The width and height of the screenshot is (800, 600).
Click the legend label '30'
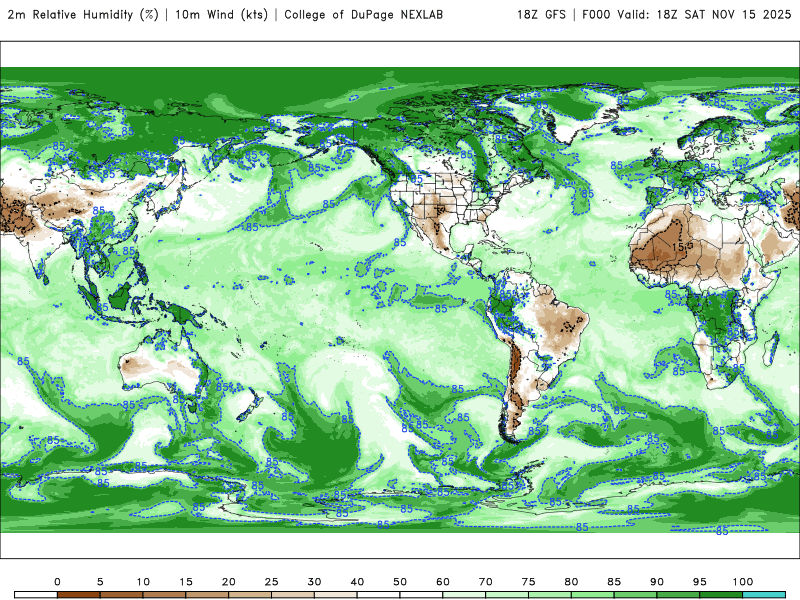tap(314, 582)
